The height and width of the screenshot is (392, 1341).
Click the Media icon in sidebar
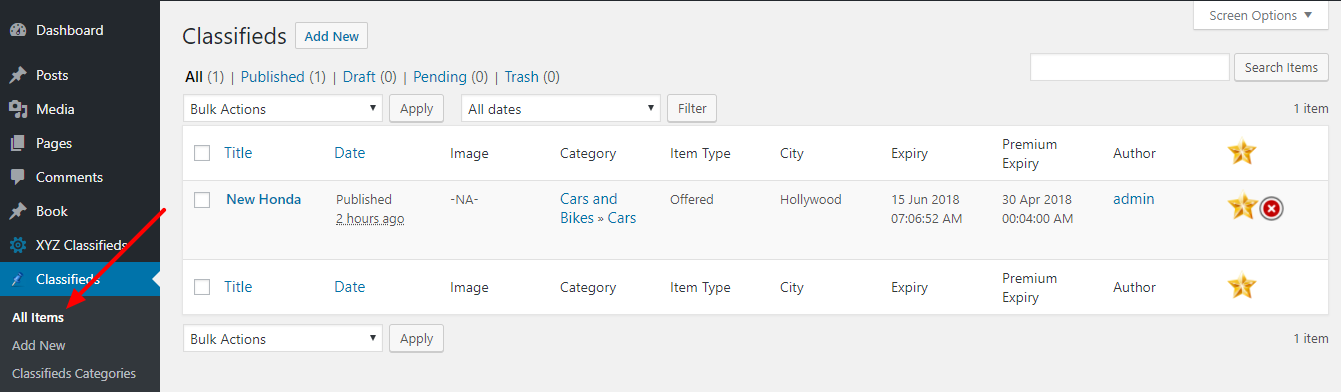tap(18, 109)
